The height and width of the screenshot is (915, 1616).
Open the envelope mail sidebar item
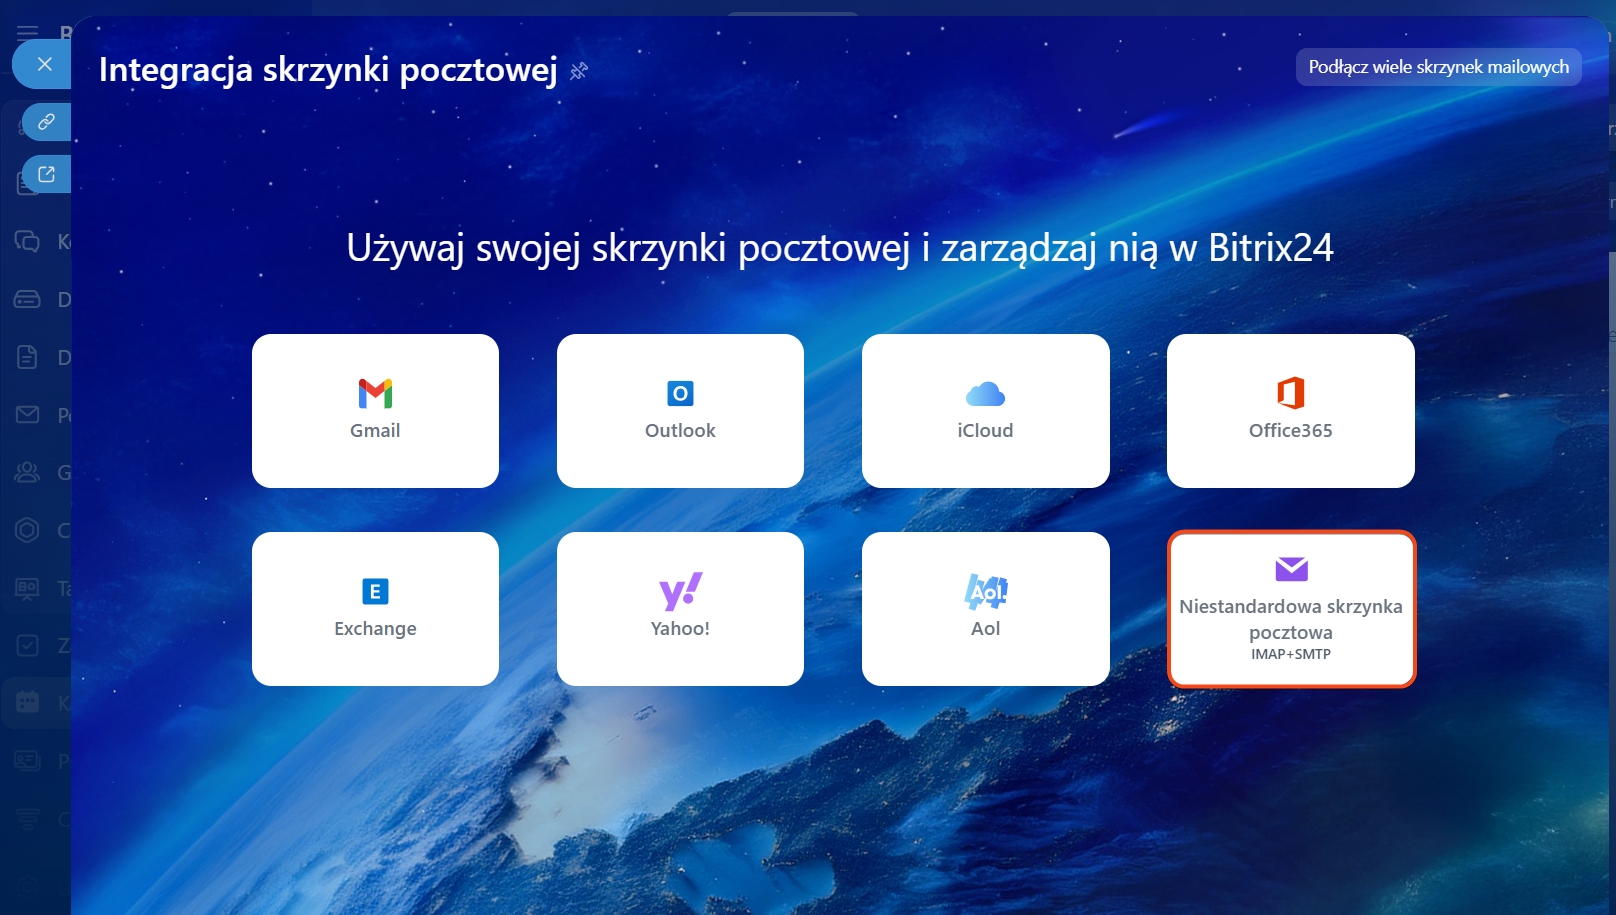pyautogui.click(x=27, y=414)
